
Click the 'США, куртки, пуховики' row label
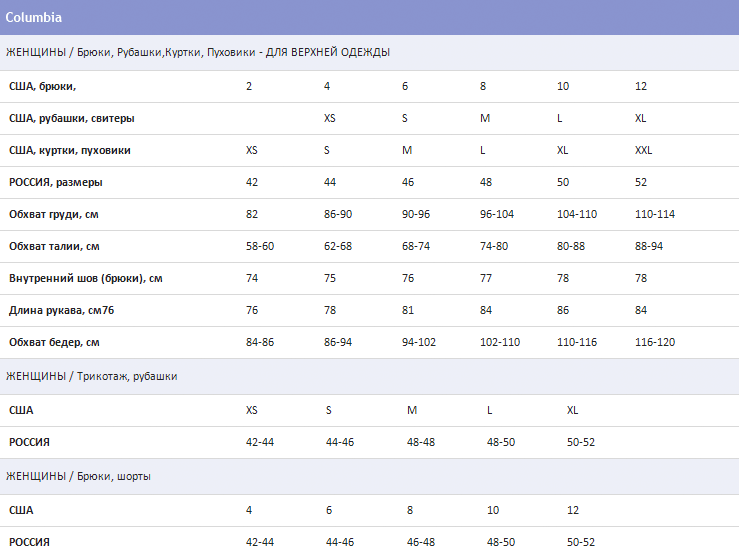tap(70, 150)
